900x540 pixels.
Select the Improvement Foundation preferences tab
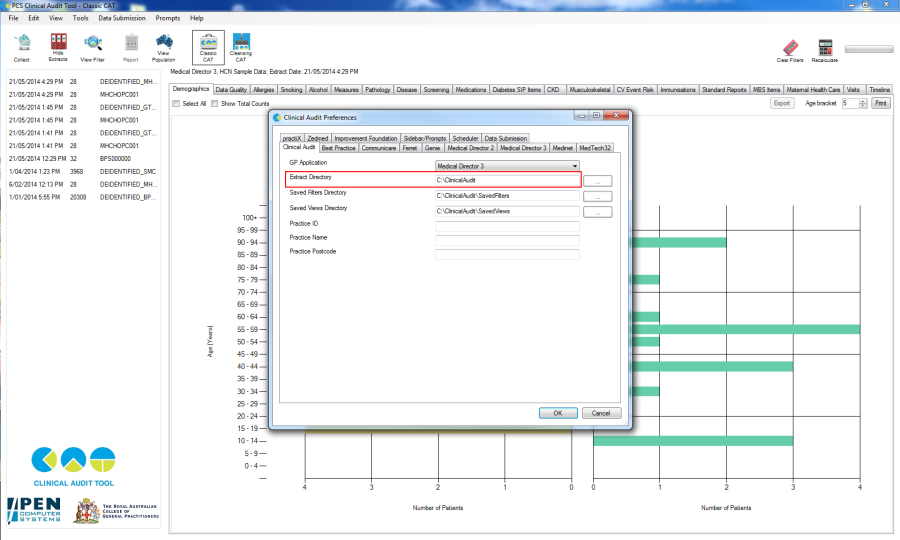pos(366,138)
